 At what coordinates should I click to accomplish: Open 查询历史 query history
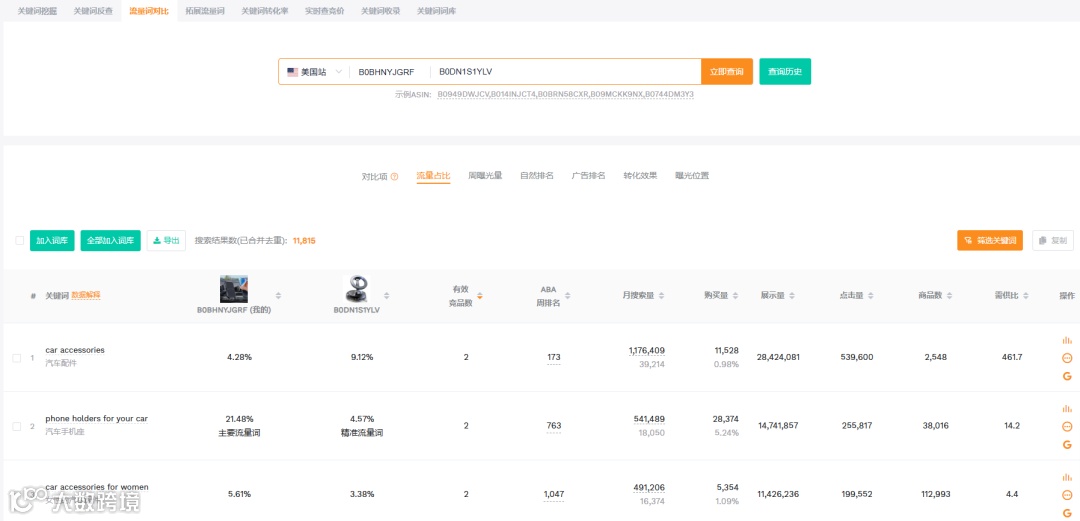[785, 72]
